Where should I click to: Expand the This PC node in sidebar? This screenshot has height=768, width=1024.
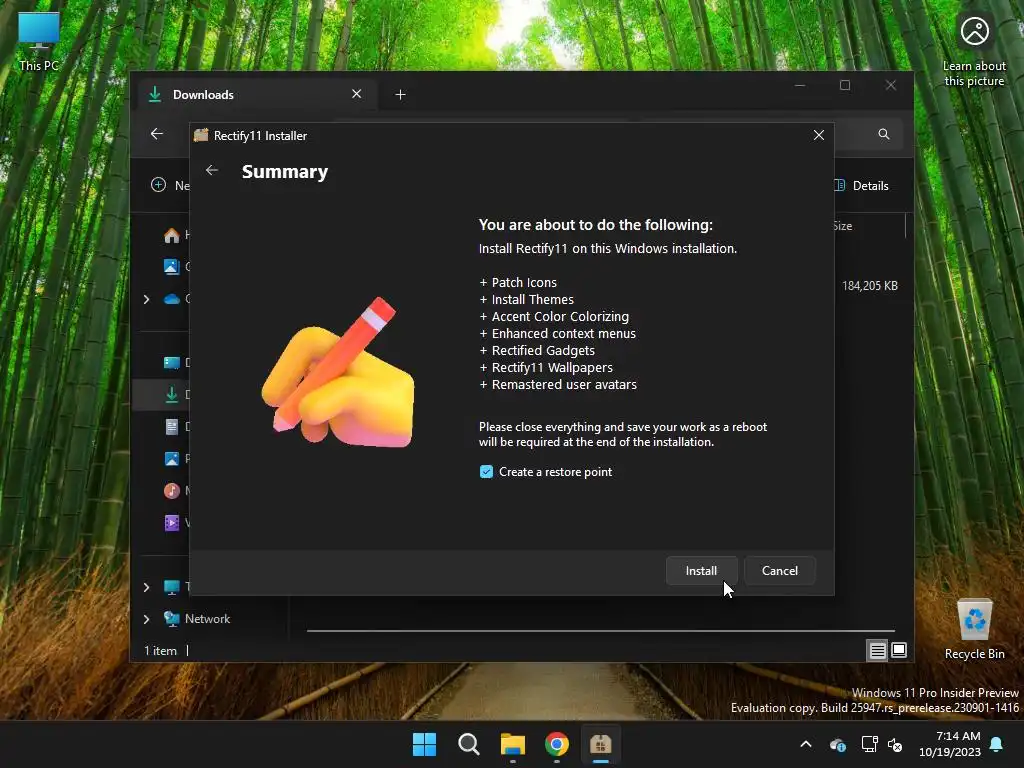[146, 587]
